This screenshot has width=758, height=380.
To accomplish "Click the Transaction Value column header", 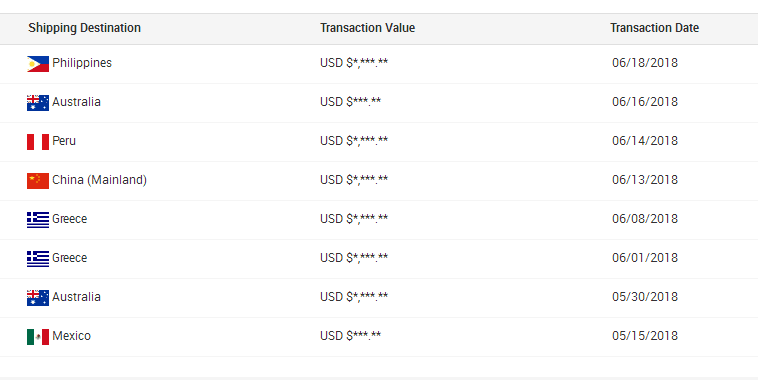I will pos(367,28).
